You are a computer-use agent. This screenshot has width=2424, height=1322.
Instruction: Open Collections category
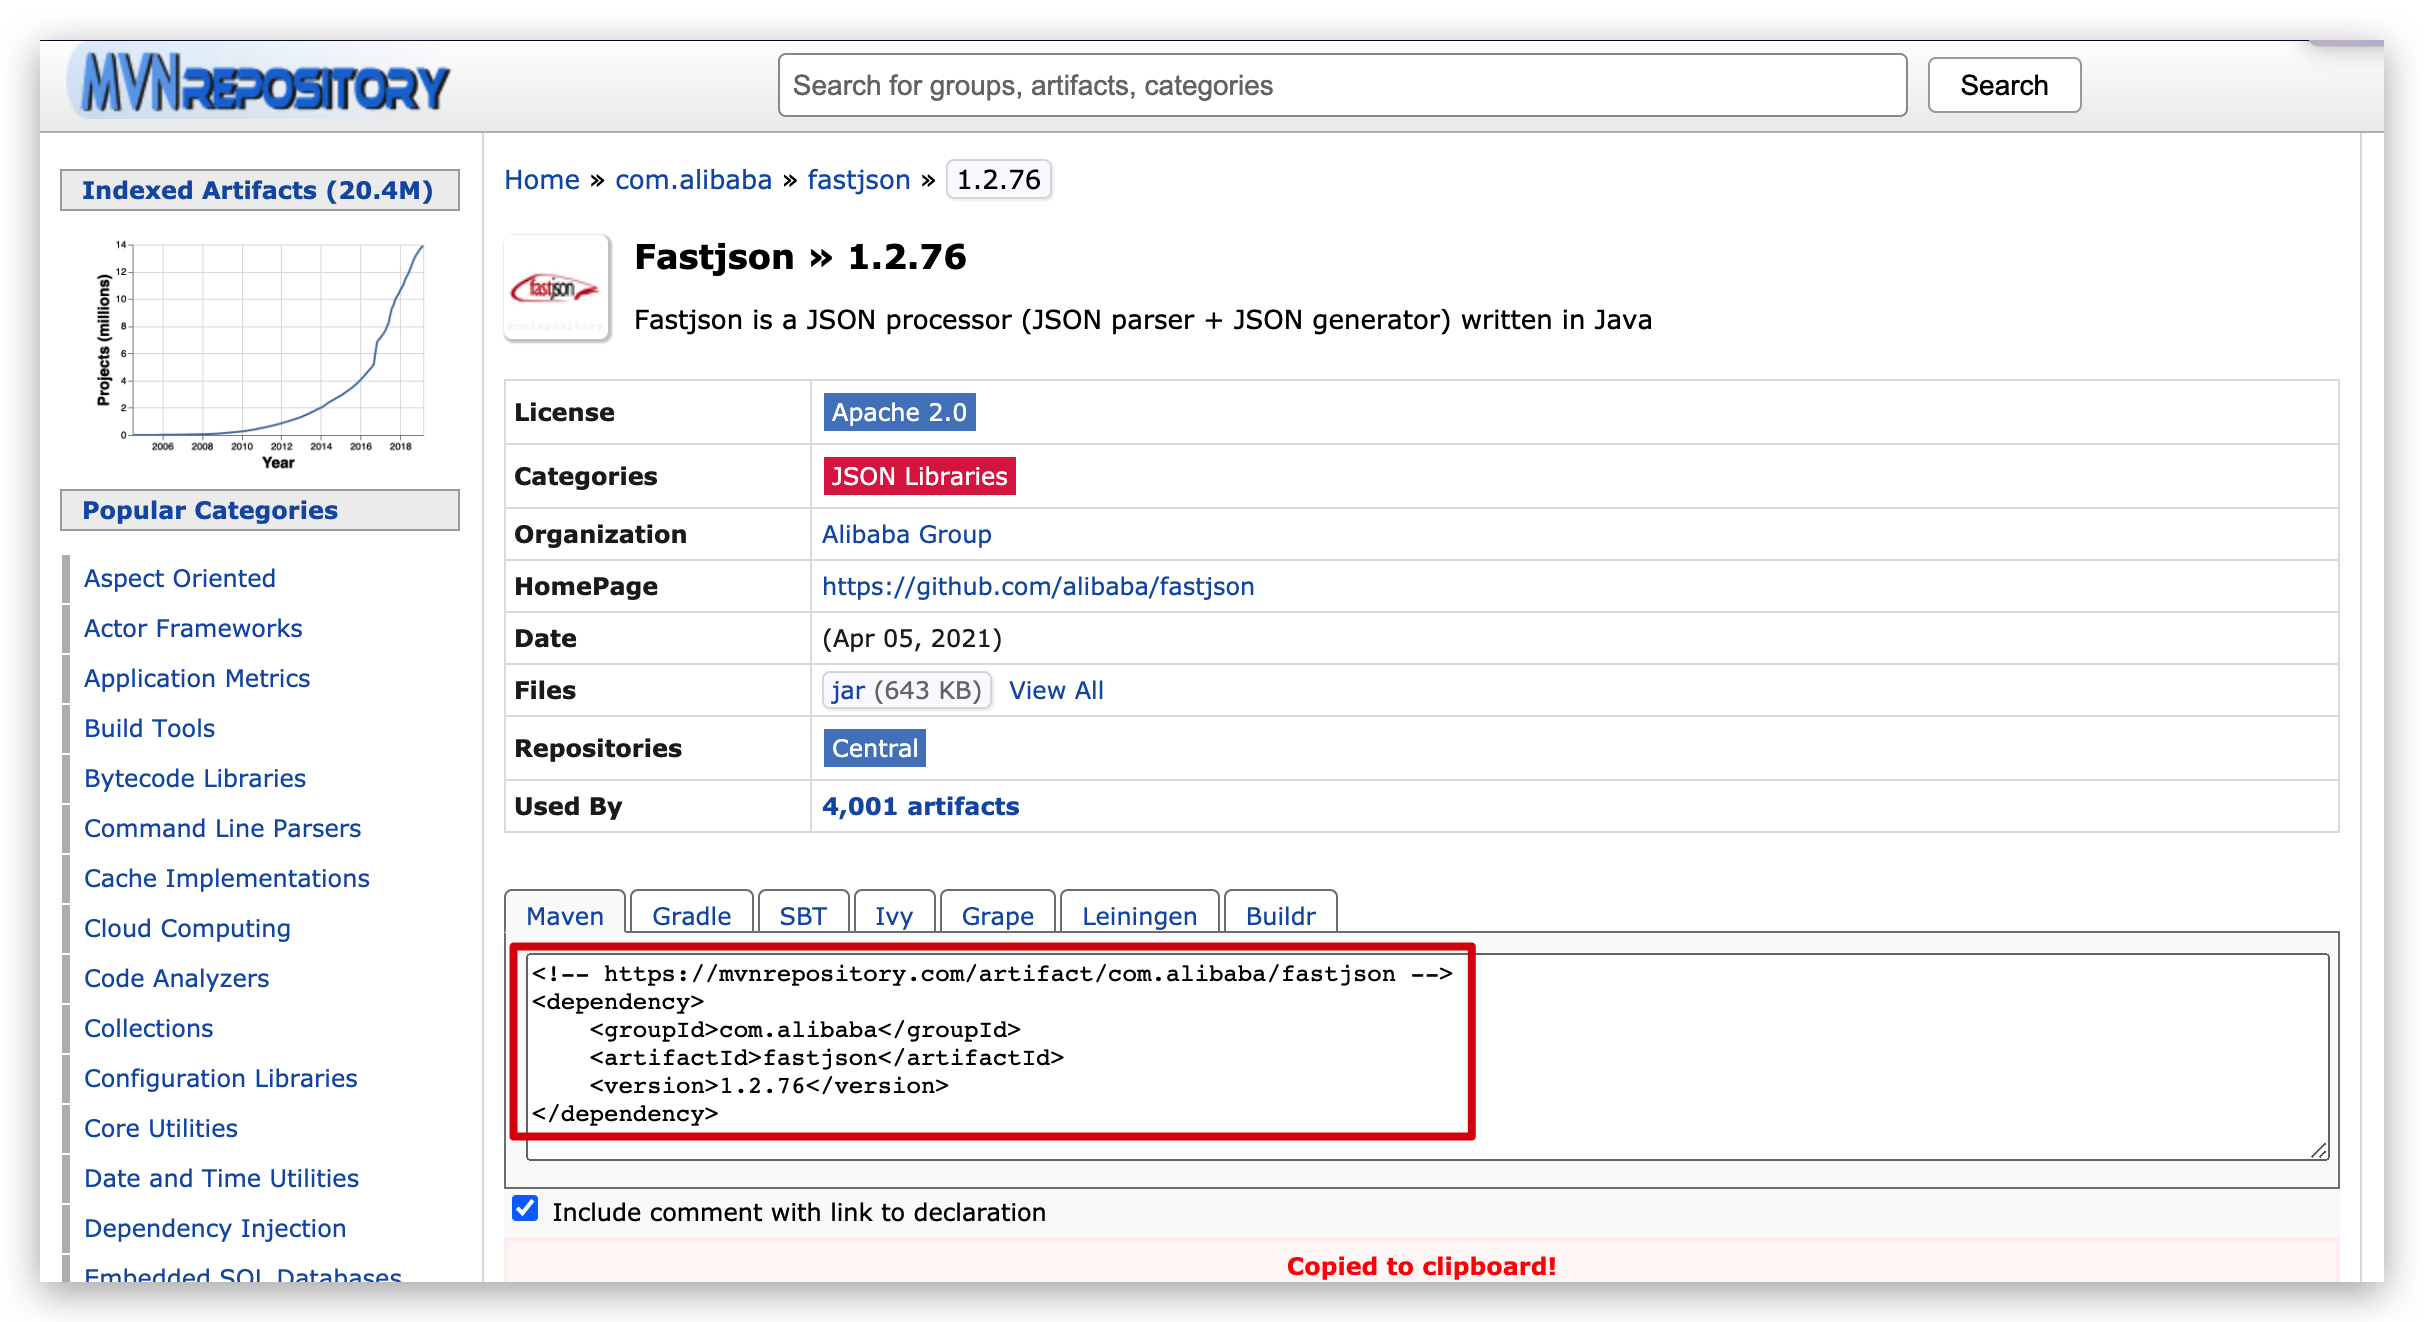click(149, 1028)
